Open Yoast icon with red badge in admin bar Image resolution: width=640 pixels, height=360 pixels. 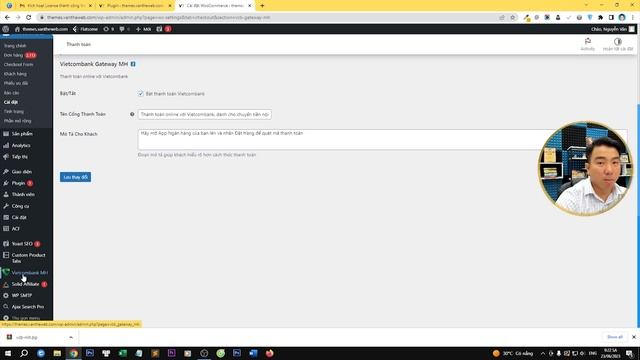[x=164, y=29]
